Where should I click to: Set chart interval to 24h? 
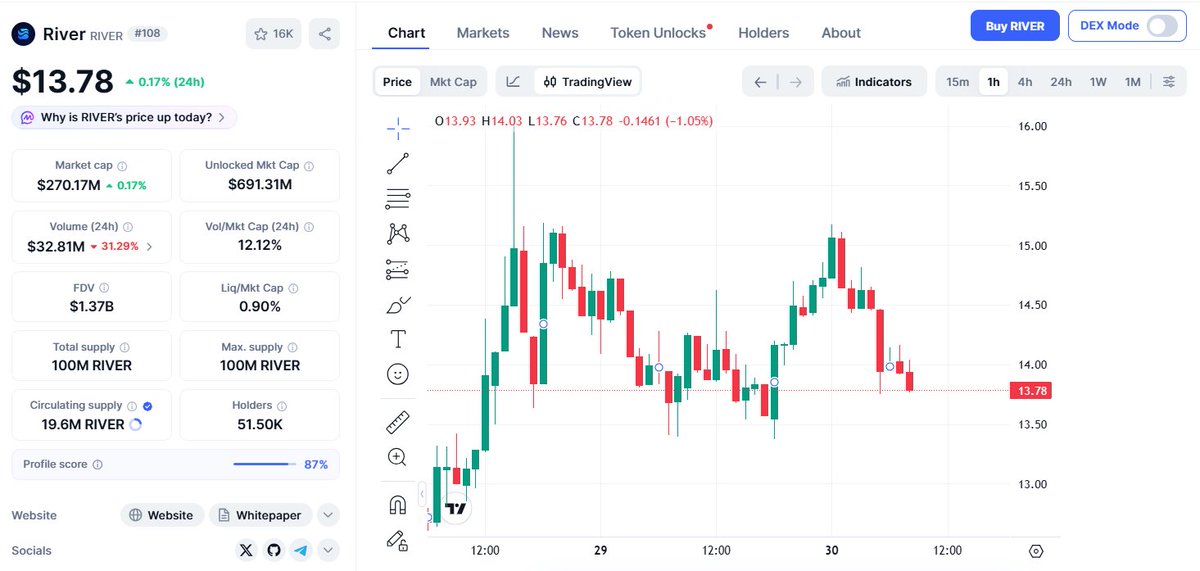(x=1061, y=82)
